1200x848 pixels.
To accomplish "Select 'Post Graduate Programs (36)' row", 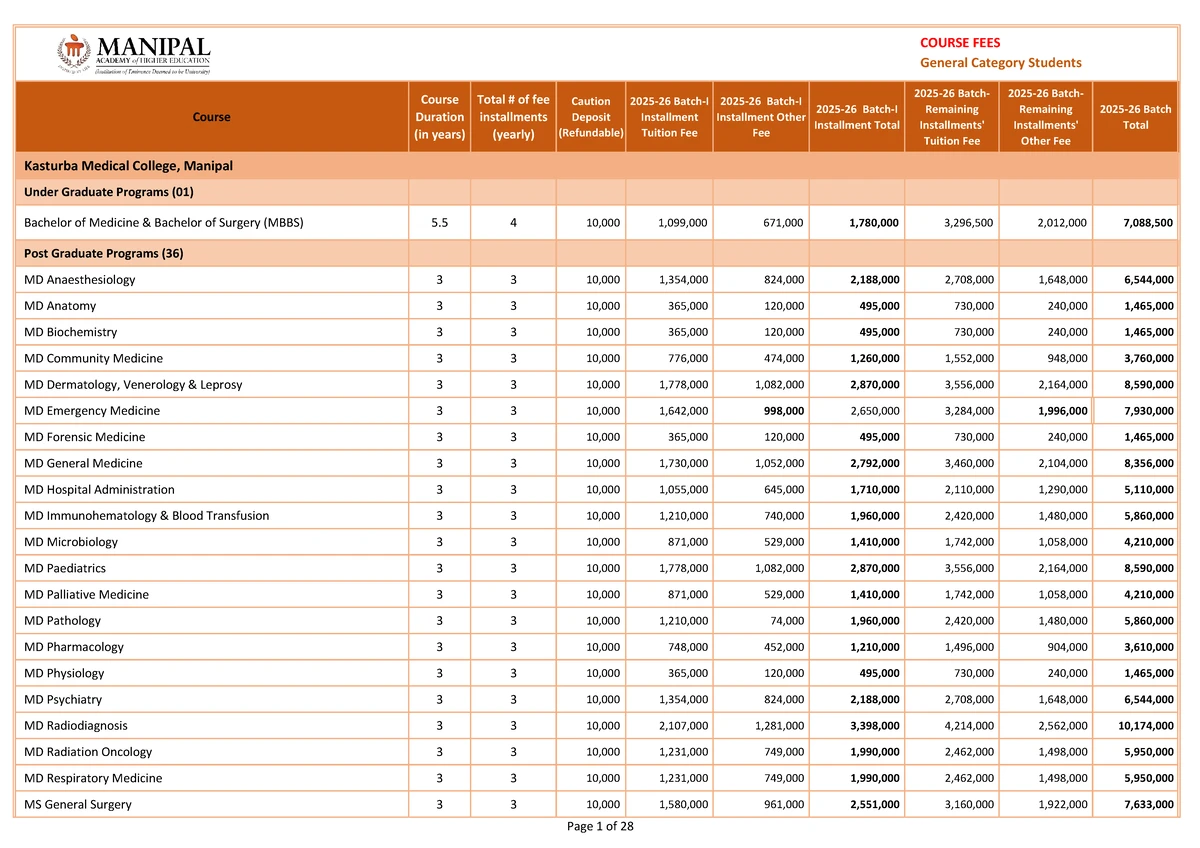I will (597, 253).
